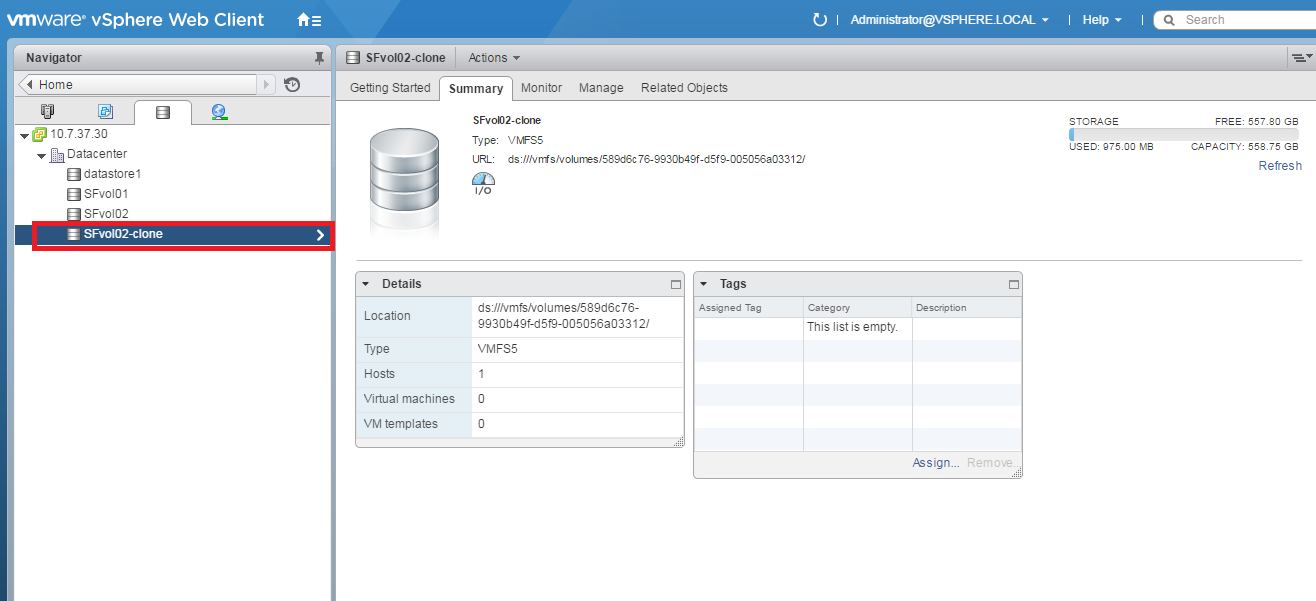Click the storage Refresh link
The width and height of the screenshot is (1316, 601).
point(1280,166)
